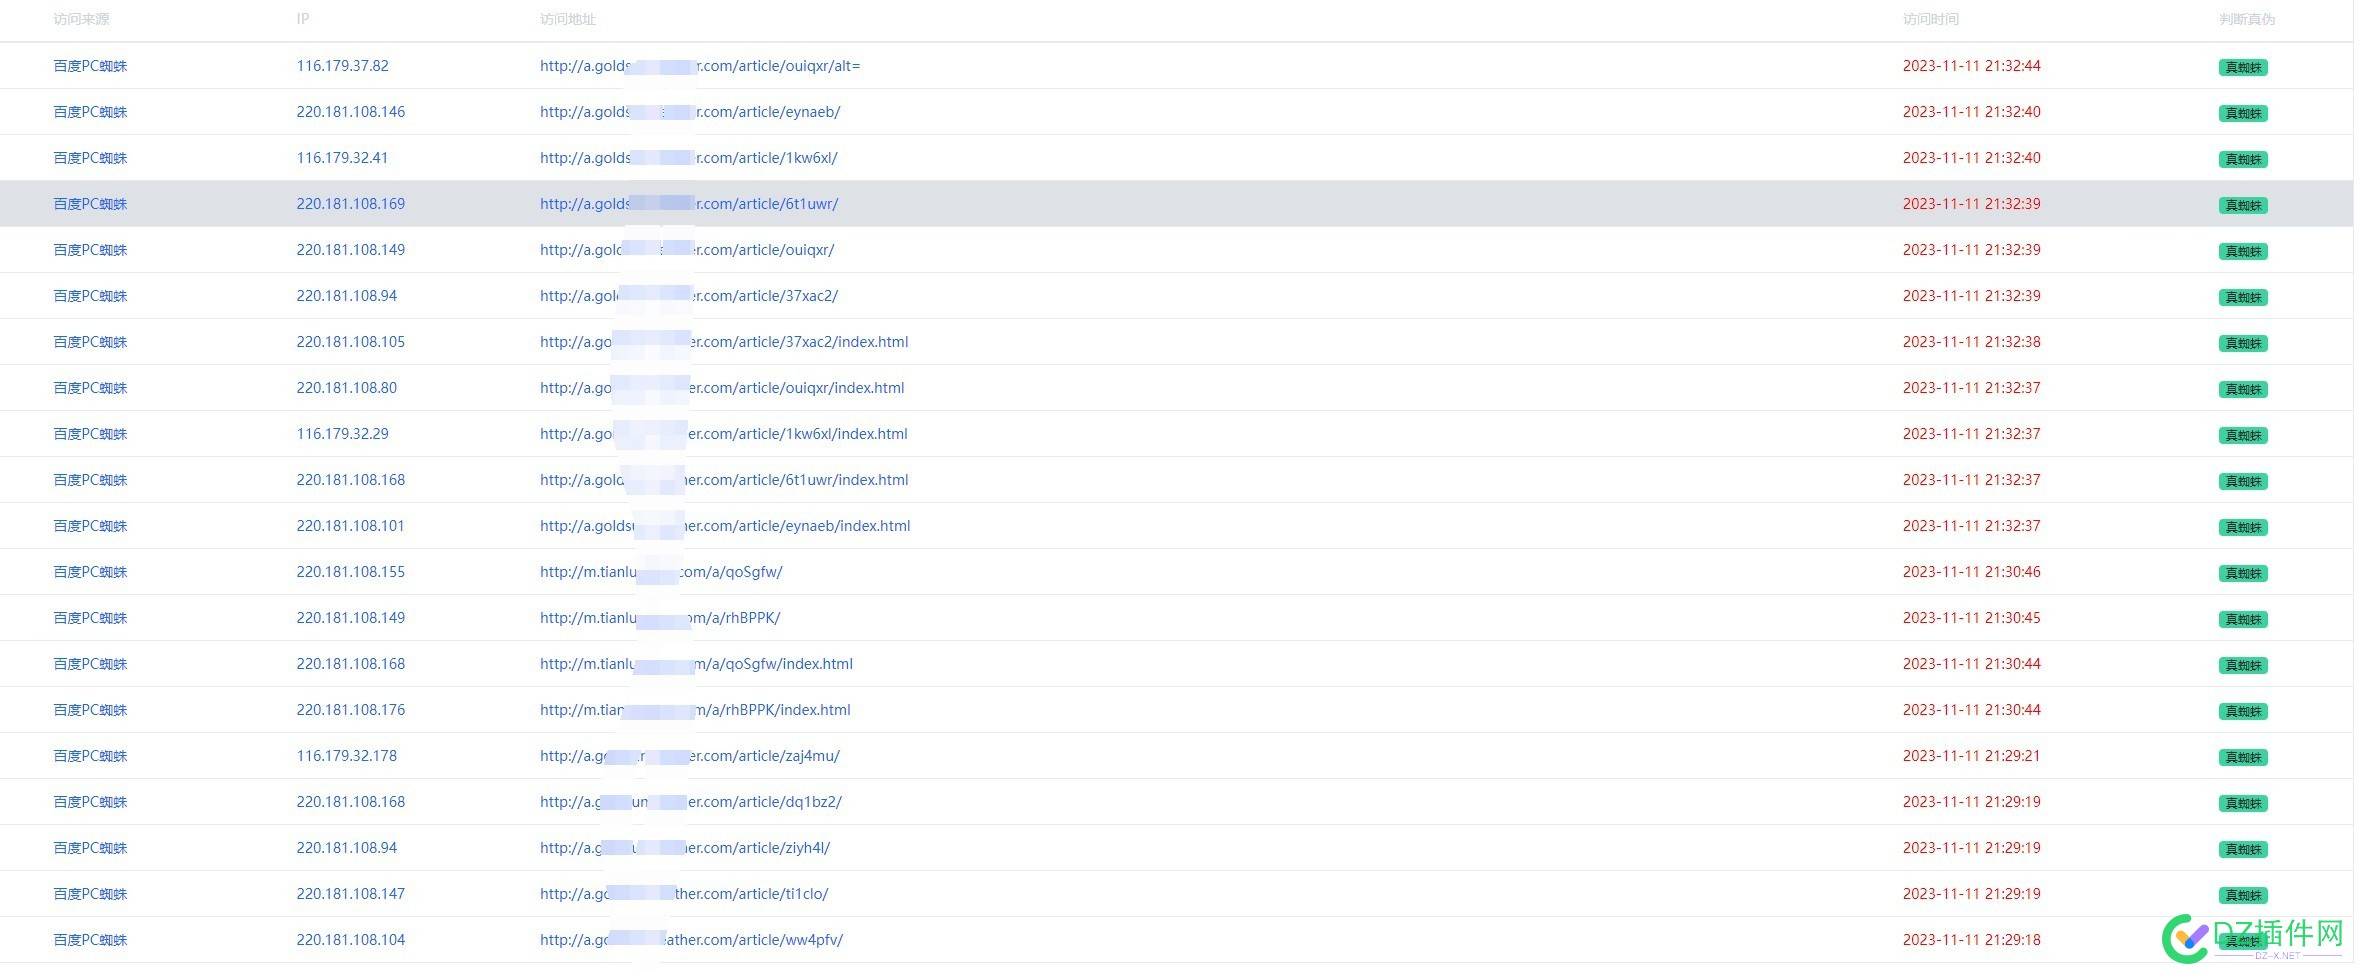Click the 访问来源 column header
The width and height of the screenshot is (2362, 979).
(x=82, y=19)
